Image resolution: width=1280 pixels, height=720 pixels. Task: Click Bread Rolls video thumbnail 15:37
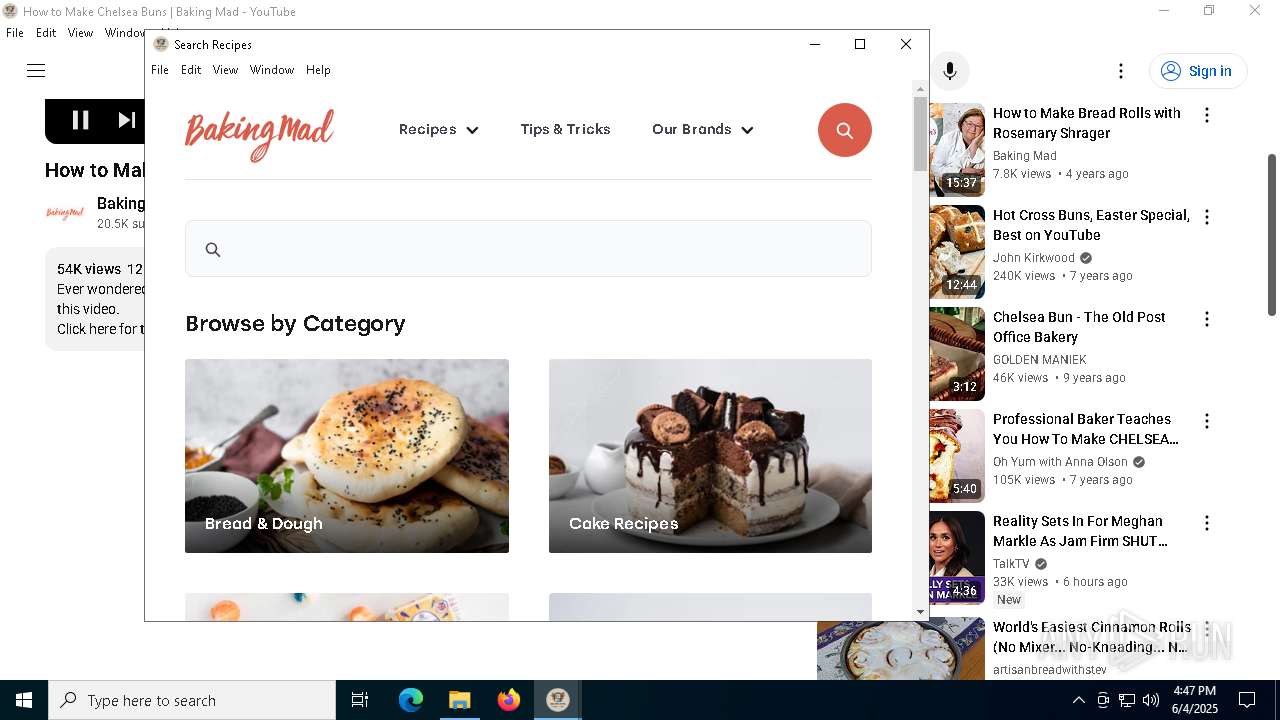(957, 149)
